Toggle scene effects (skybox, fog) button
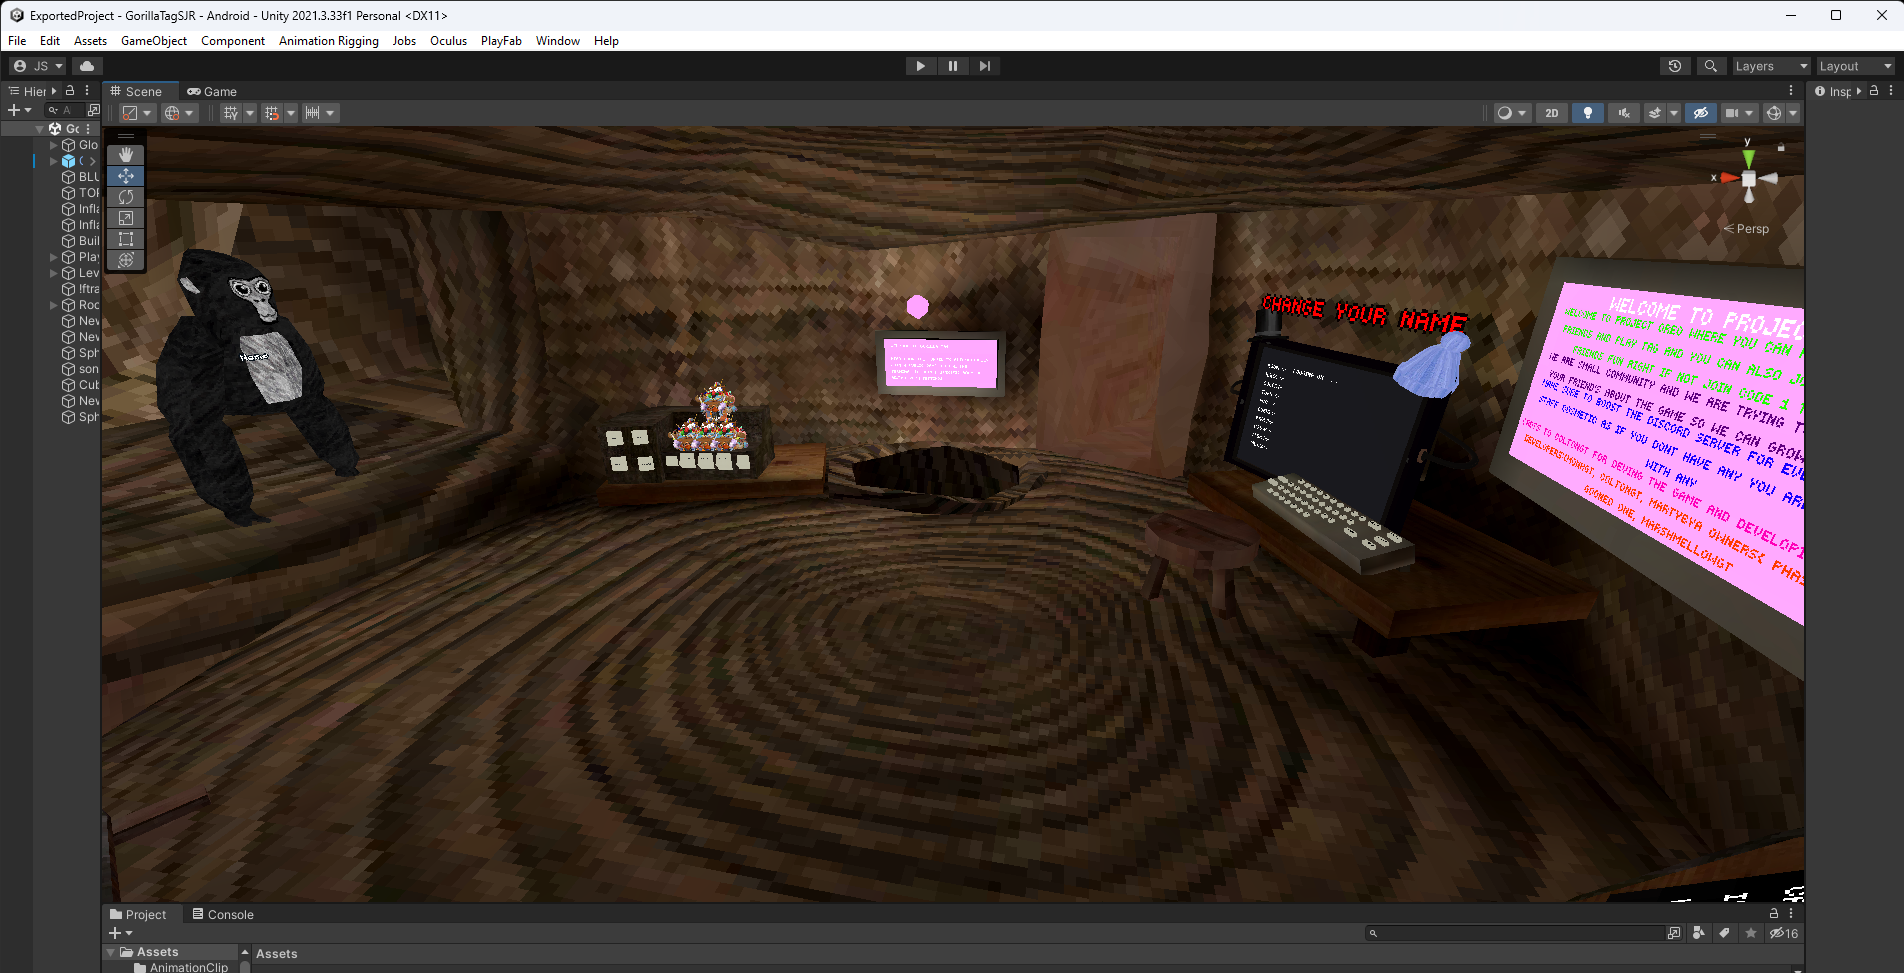1904x973 pixels. pyautogui.click(x=1655, y=113)
